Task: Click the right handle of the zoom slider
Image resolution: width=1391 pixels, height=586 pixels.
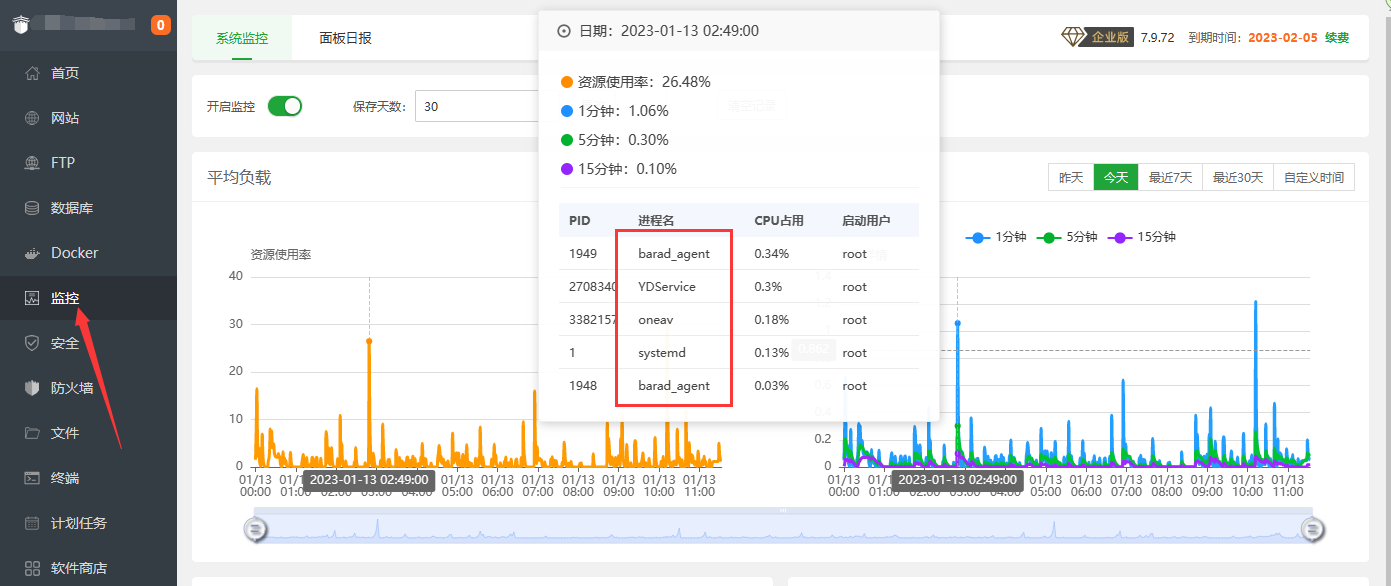Action: [1312, 530]
